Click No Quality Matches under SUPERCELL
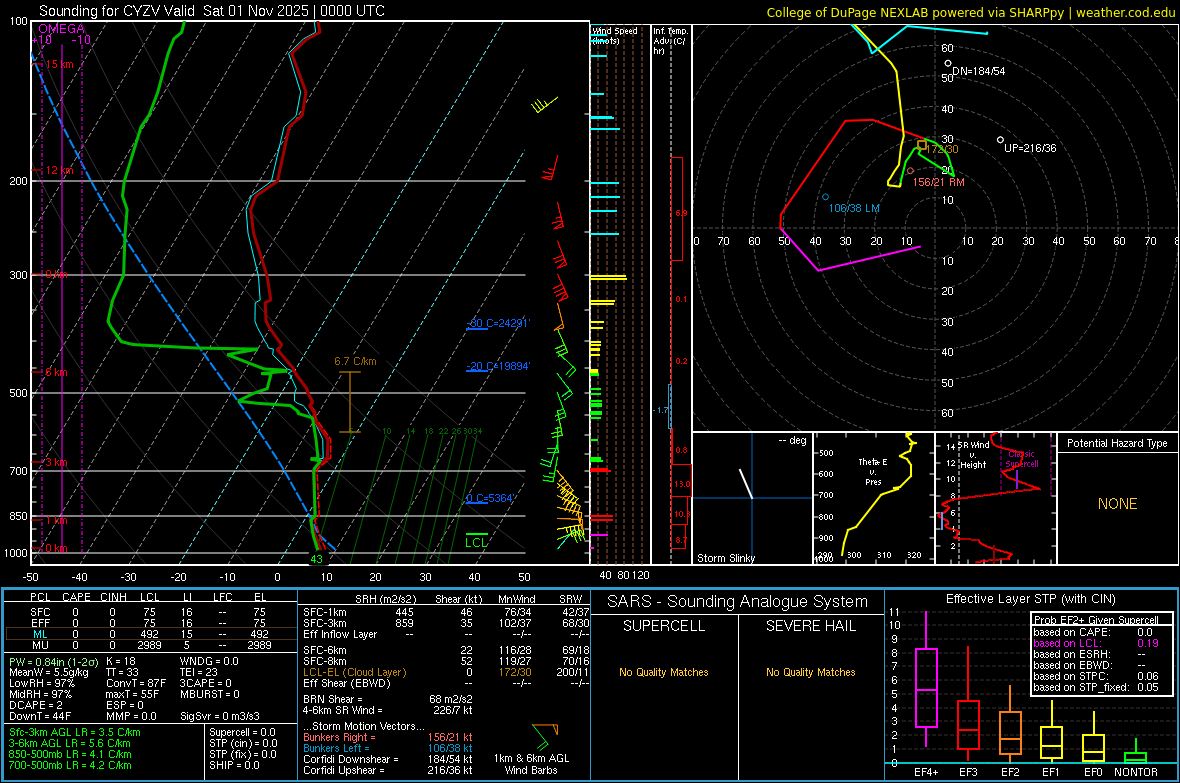Viewport: 1180px width, 783px height. click(x=664, y=672)
